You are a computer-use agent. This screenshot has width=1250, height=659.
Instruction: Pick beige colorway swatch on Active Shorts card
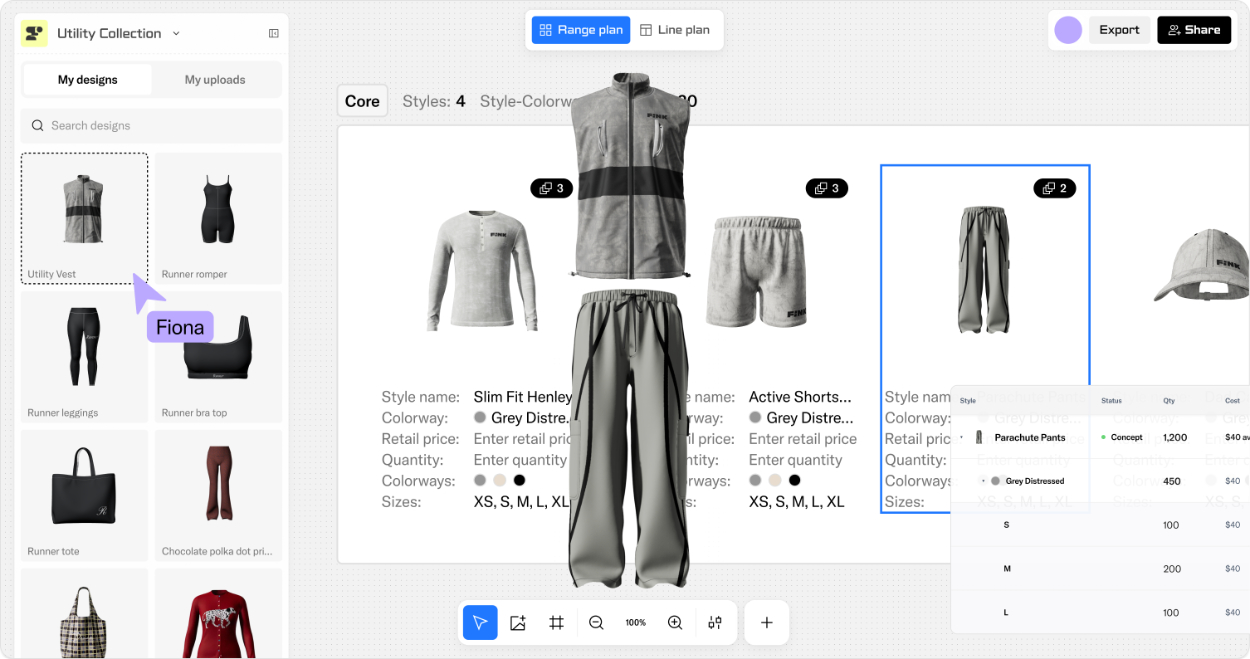coord(775,480)
